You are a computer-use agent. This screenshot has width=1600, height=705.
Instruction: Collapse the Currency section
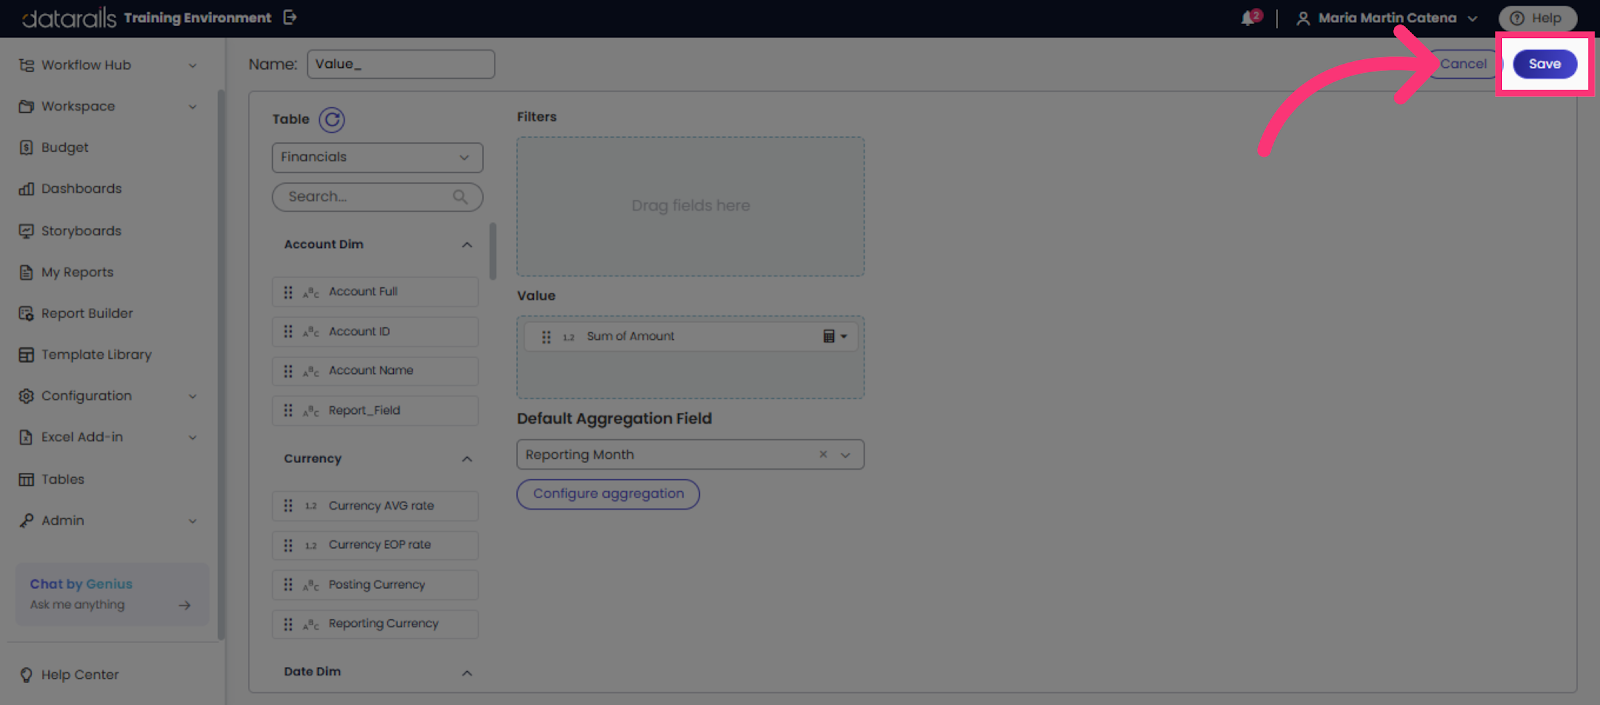pyautogui.click(x=467, y=459)
